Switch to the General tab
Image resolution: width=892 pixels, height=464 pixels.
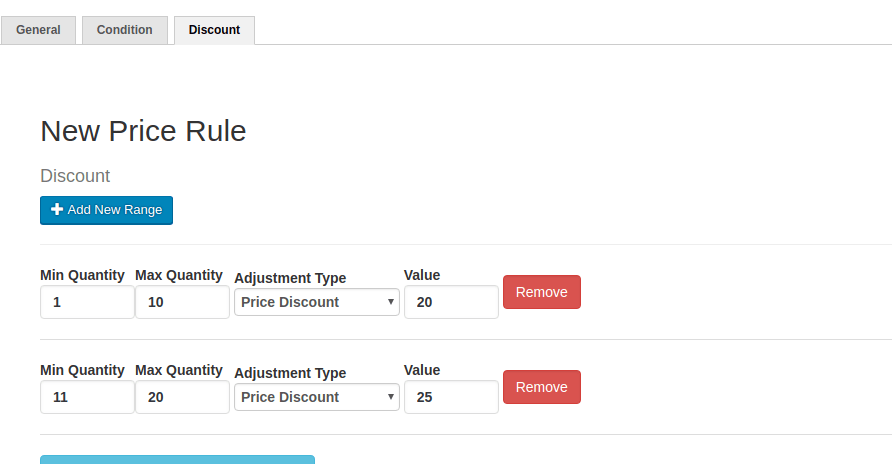click(x=38, y=30)
